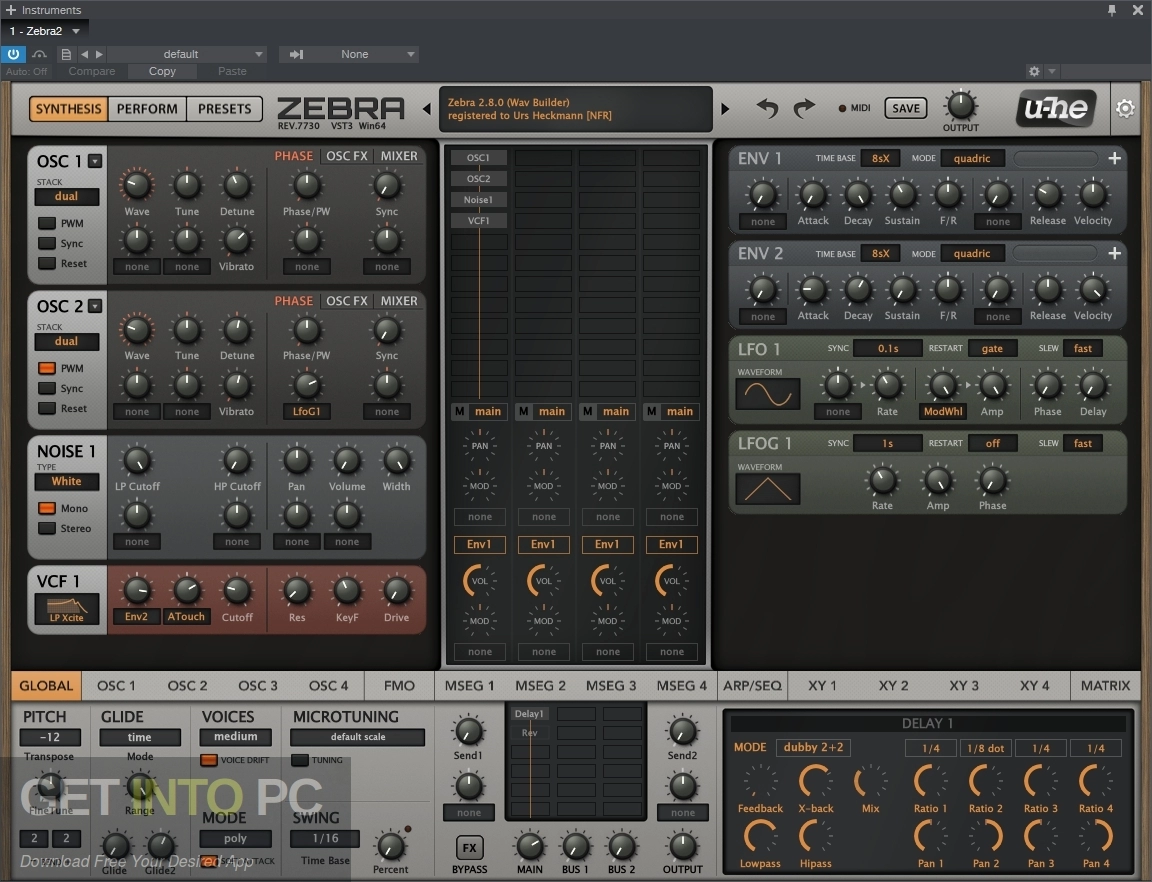Open the OSC 1 dropdown arrow

click(95, 161)
